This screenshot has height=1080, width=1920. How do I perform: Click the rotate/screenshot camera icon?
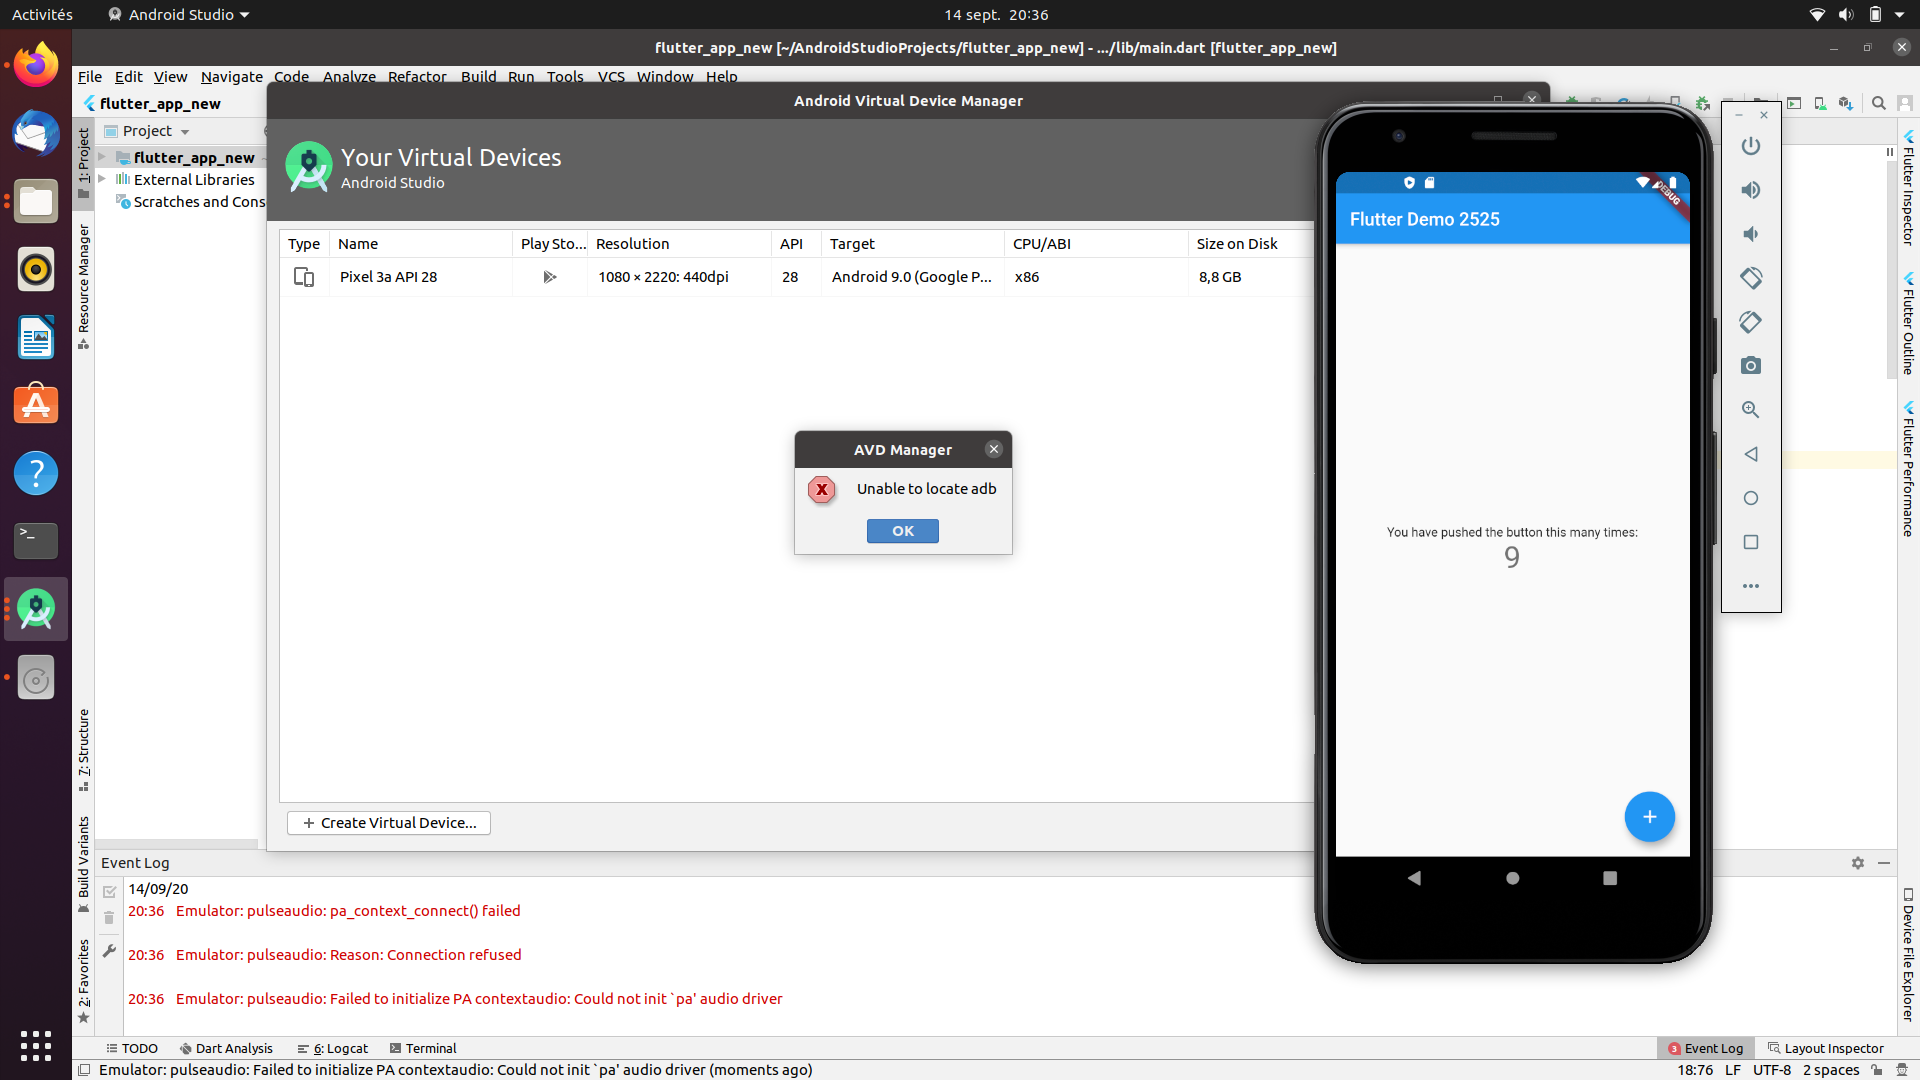click(x=1750, y=365)
